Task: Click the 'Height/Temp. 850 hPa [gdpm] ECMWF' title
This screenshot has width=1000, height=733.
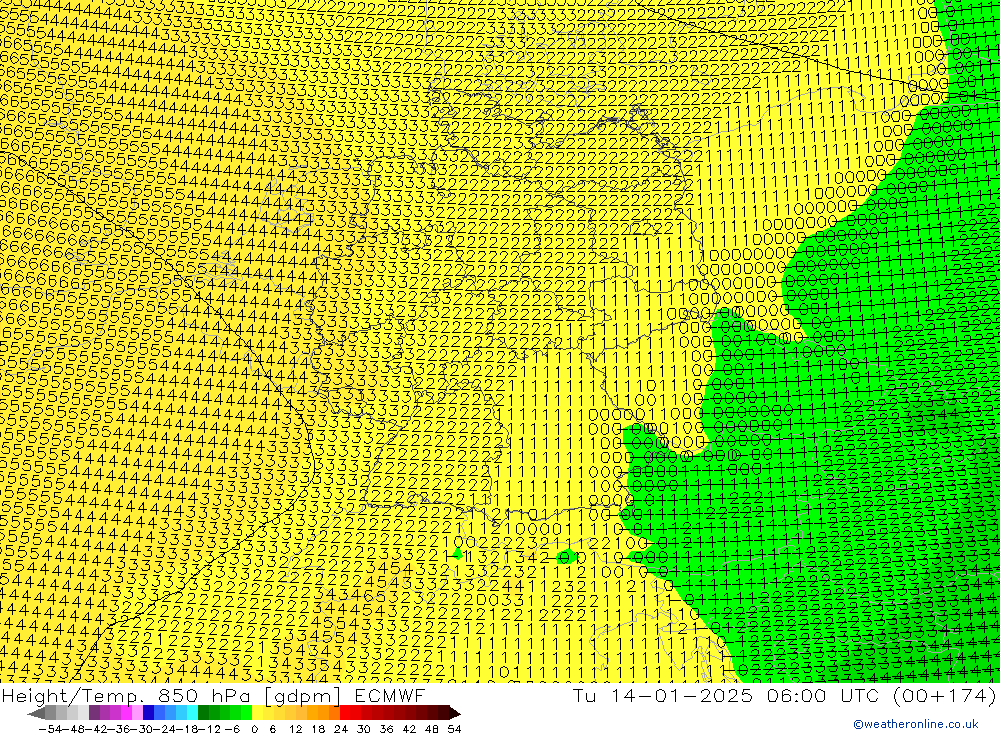Action: tap(213, 695)
